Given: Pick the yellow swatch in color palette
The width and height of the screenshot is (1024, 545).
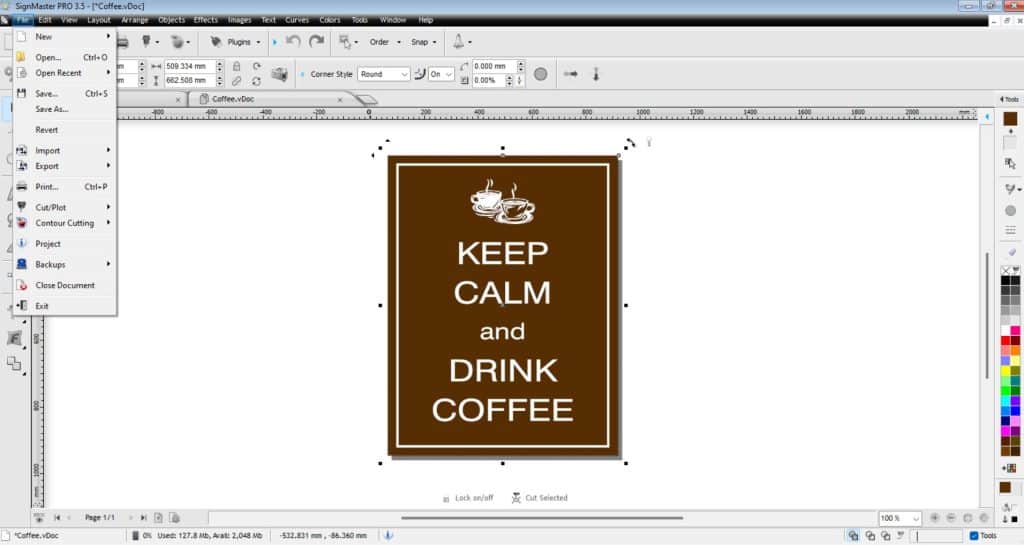Looking at the screenshot, I should 1006,371.
